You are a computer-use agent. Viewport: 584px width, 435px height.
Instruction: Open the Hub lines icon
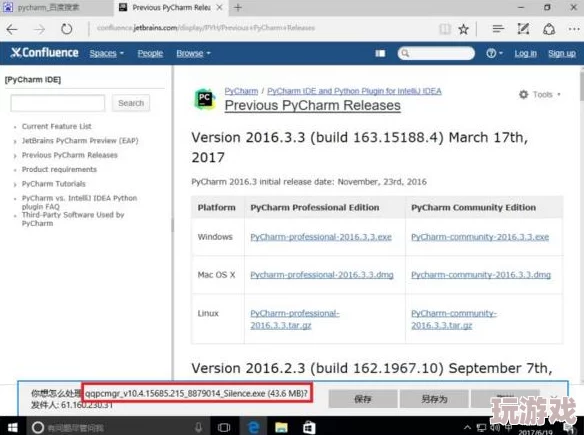498,29
